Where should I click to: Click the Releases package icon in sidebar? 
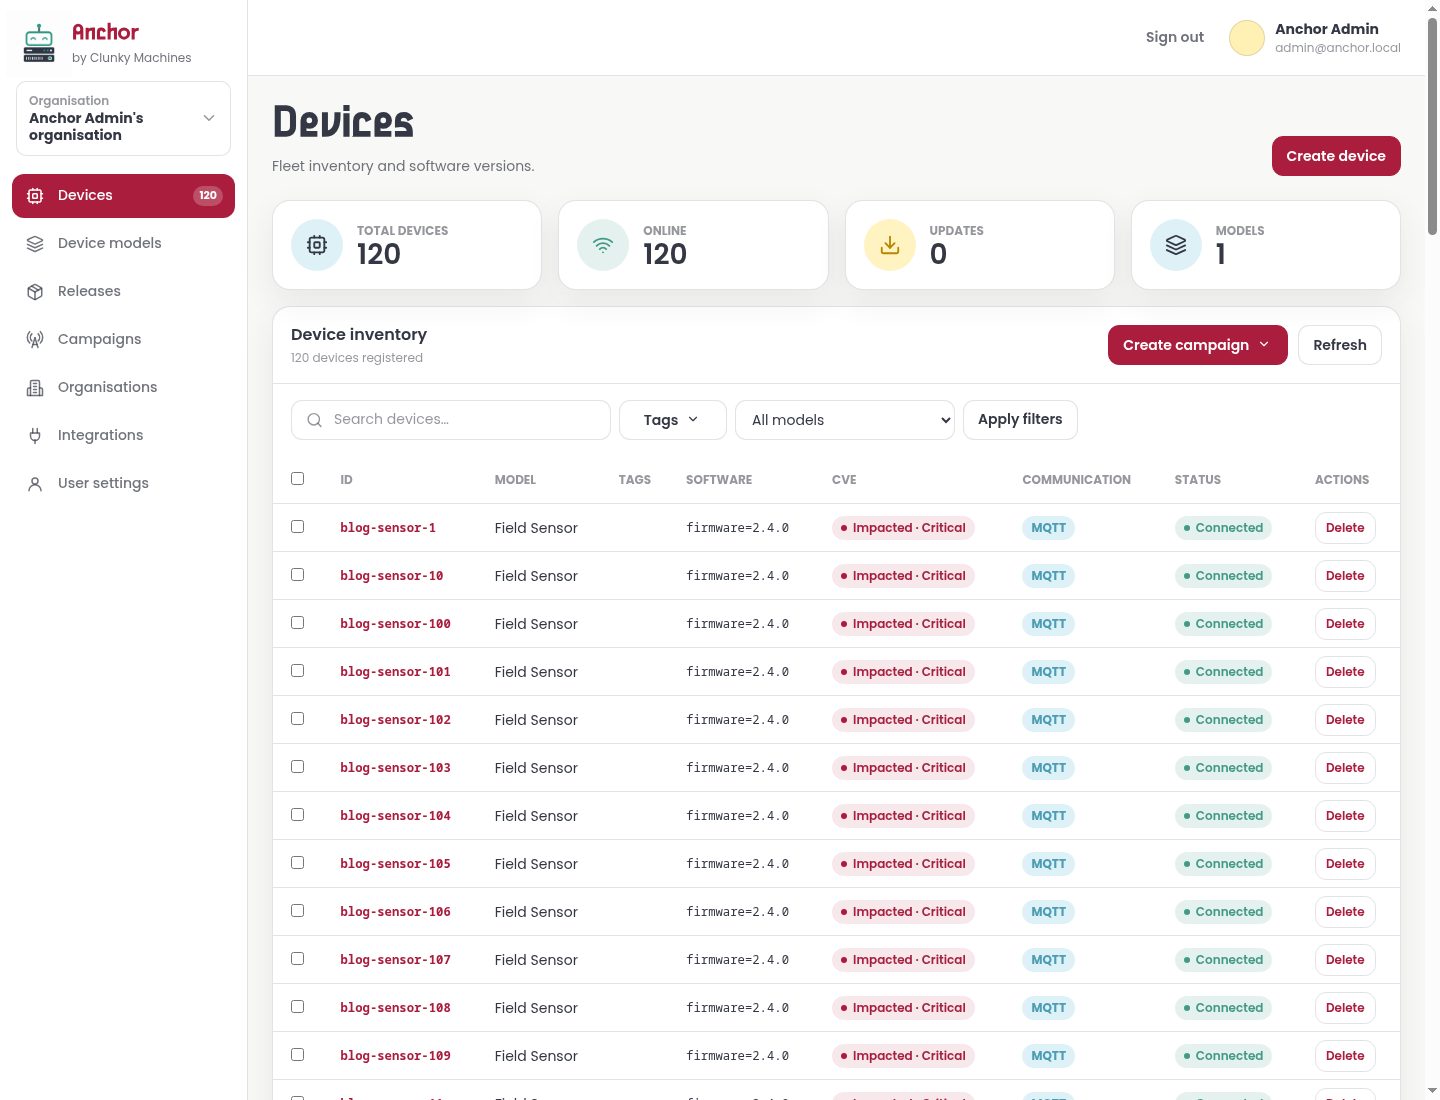[35, 292]
